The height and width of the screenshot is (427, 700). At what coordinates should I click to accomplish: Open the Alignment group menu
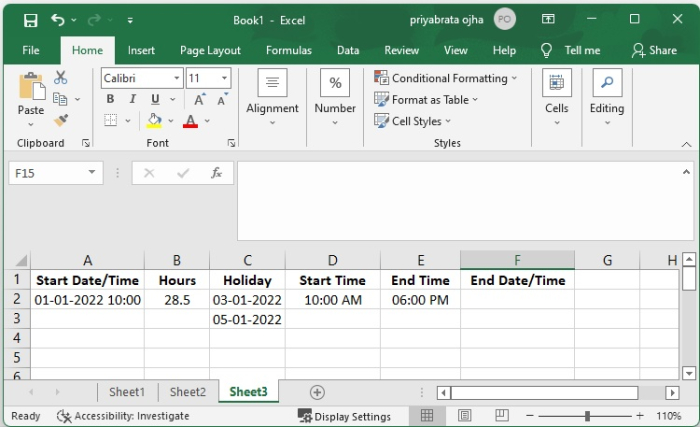click(272, 98)
